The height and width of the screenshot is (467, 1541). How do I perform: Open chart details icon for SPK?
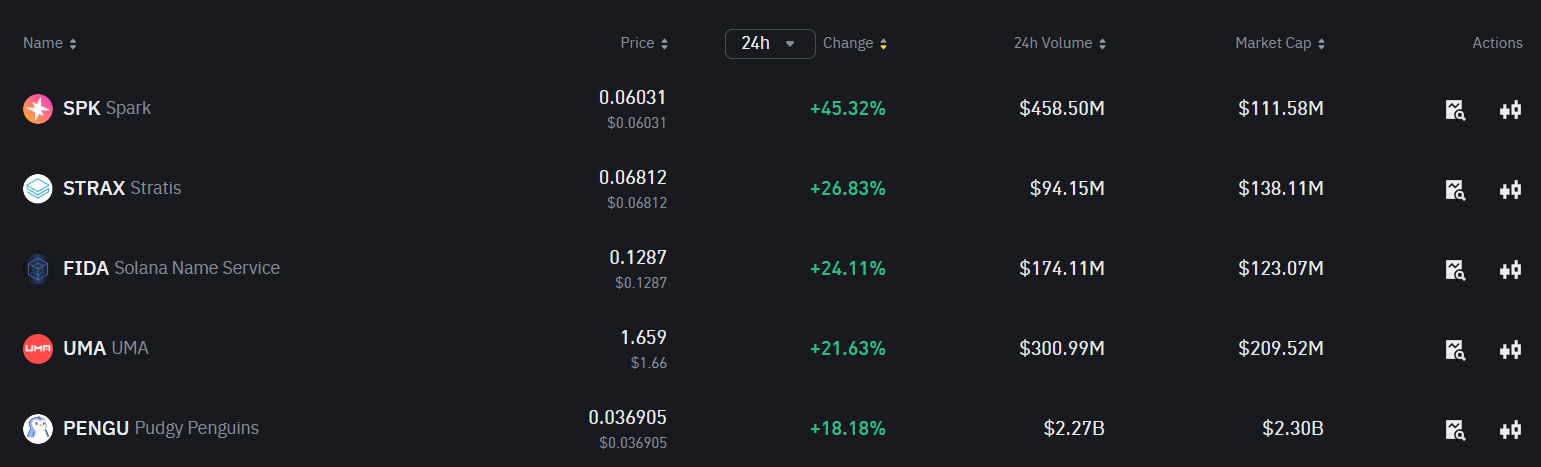tap(1455, 110)
